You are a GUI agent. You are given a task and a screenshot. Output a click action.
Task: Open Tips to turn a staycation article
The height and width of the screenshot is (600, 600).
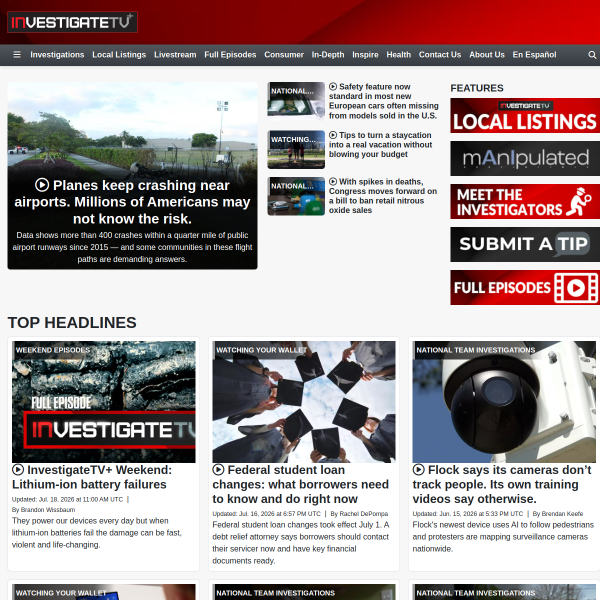(380, 145)
